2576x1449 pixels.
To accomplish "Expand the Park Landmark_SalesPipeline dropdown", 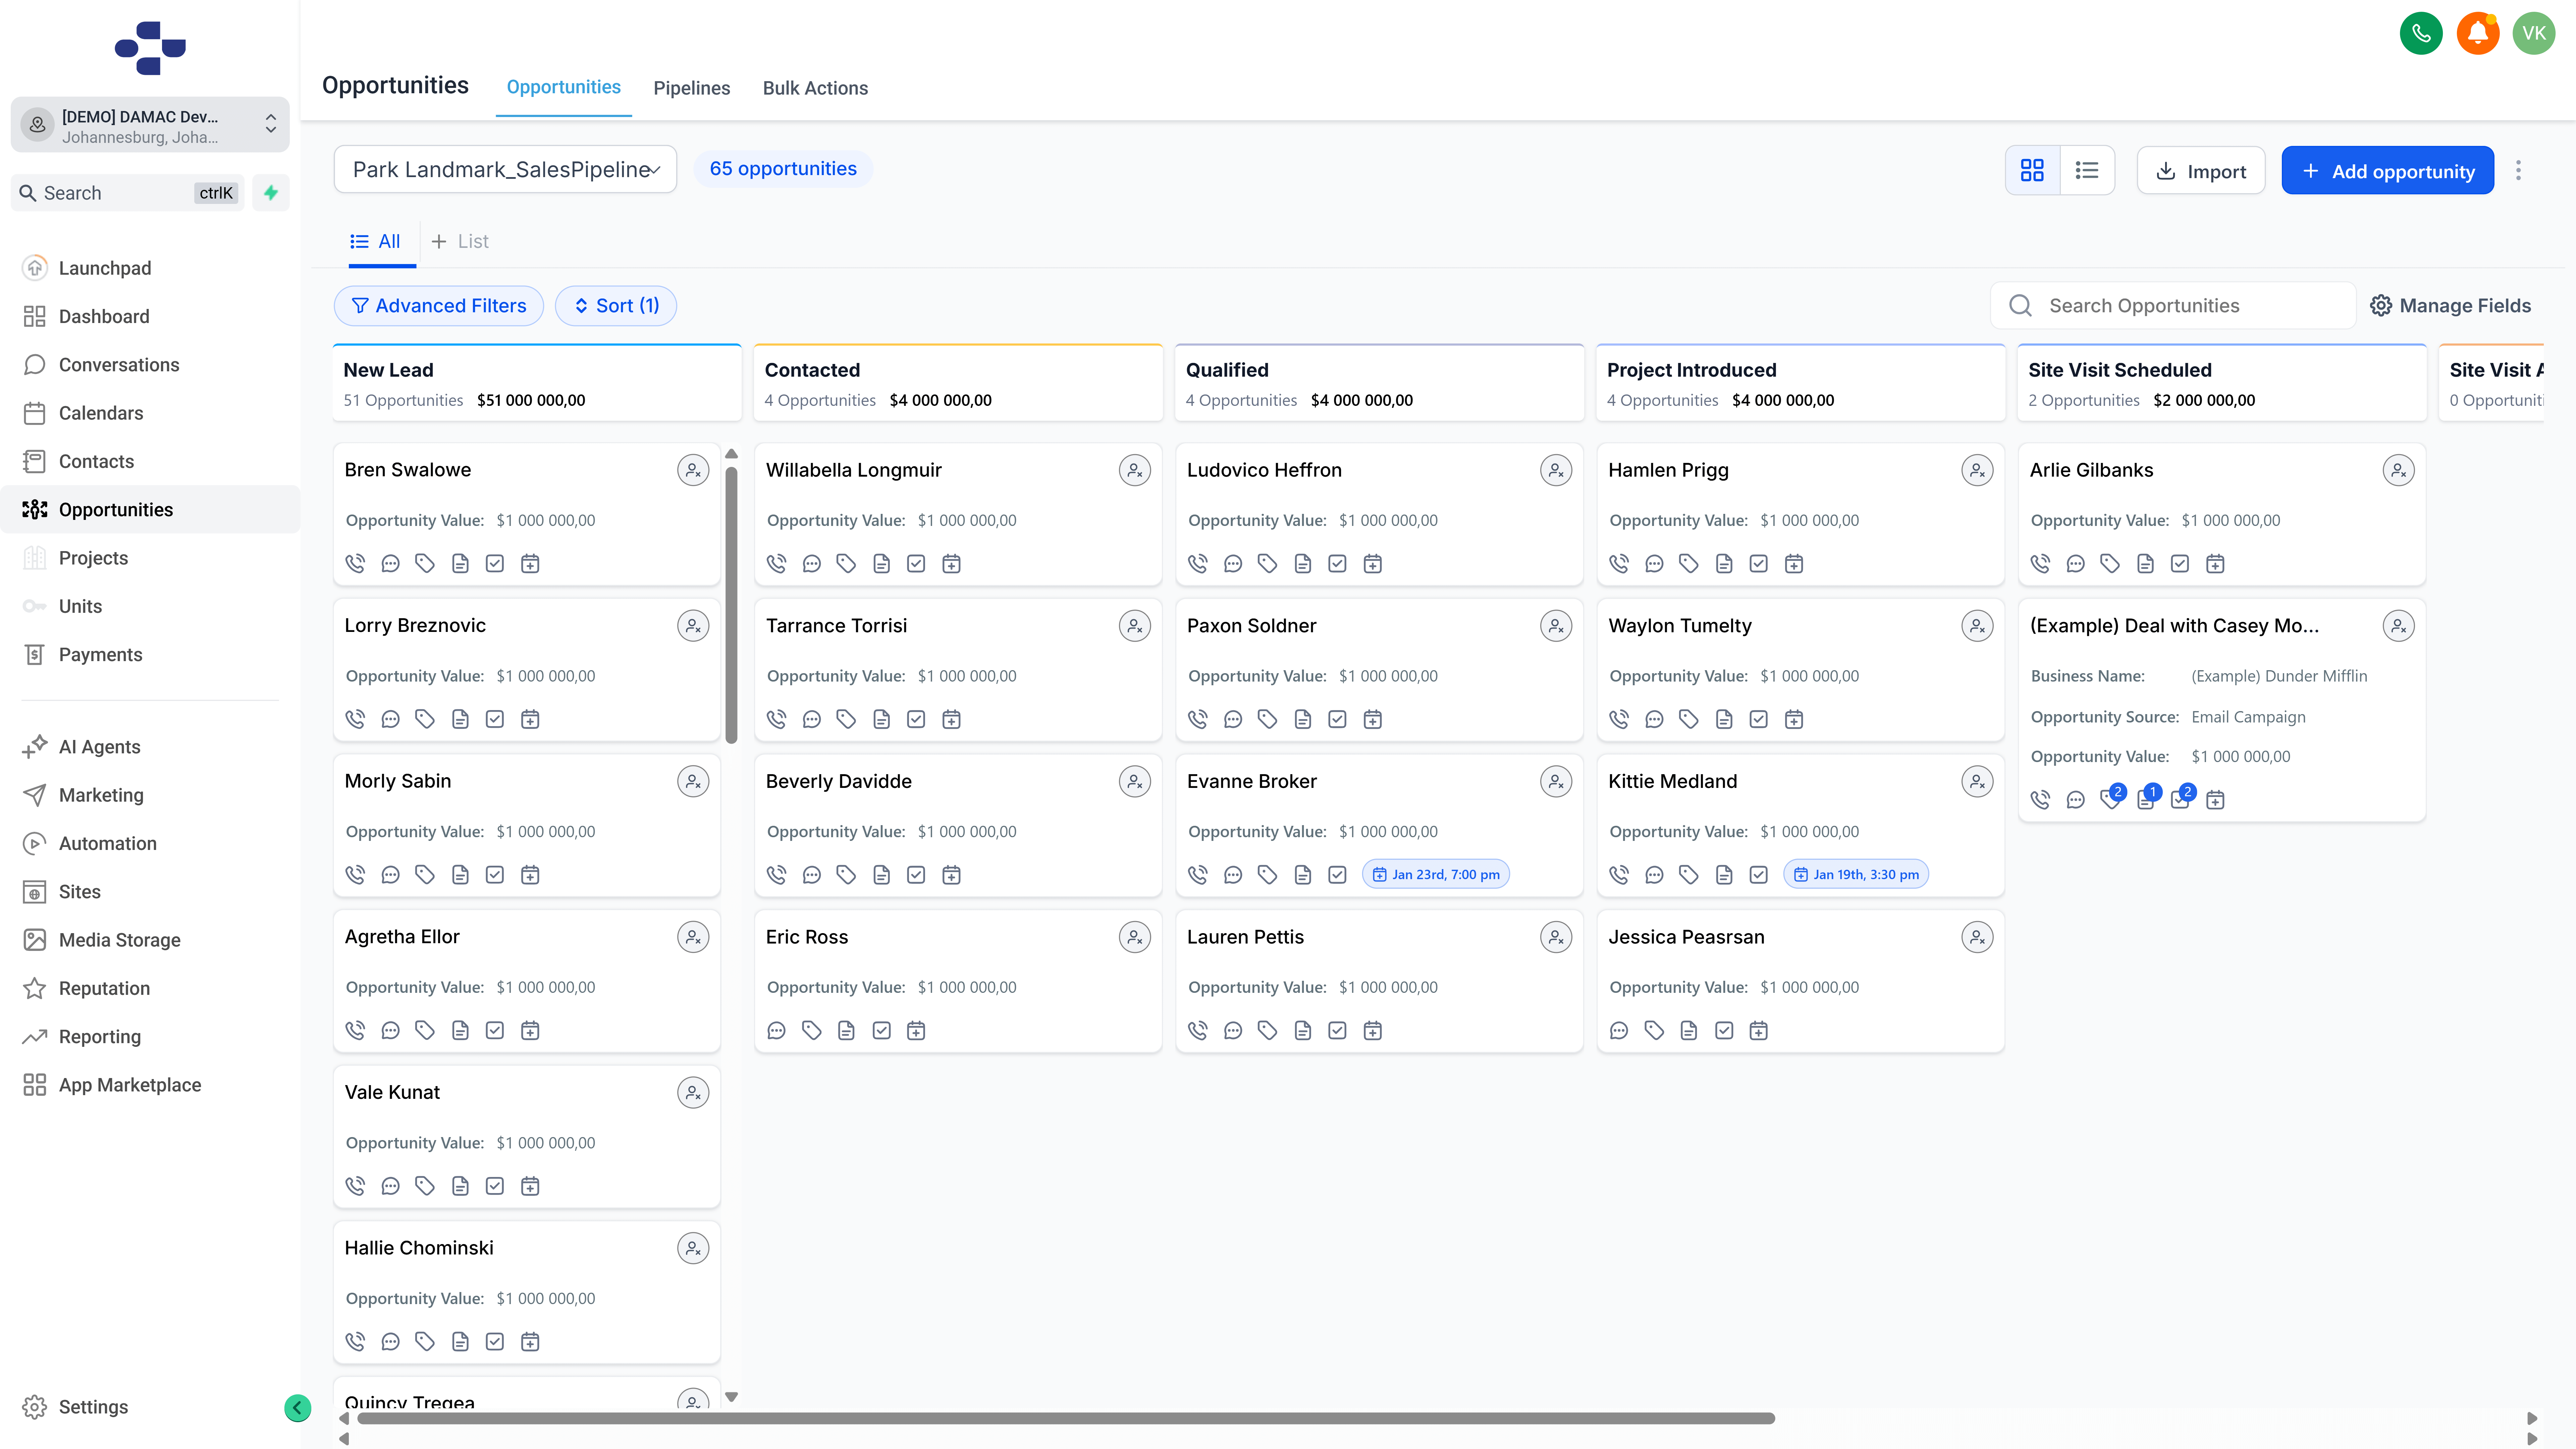I will coord(505,169).
